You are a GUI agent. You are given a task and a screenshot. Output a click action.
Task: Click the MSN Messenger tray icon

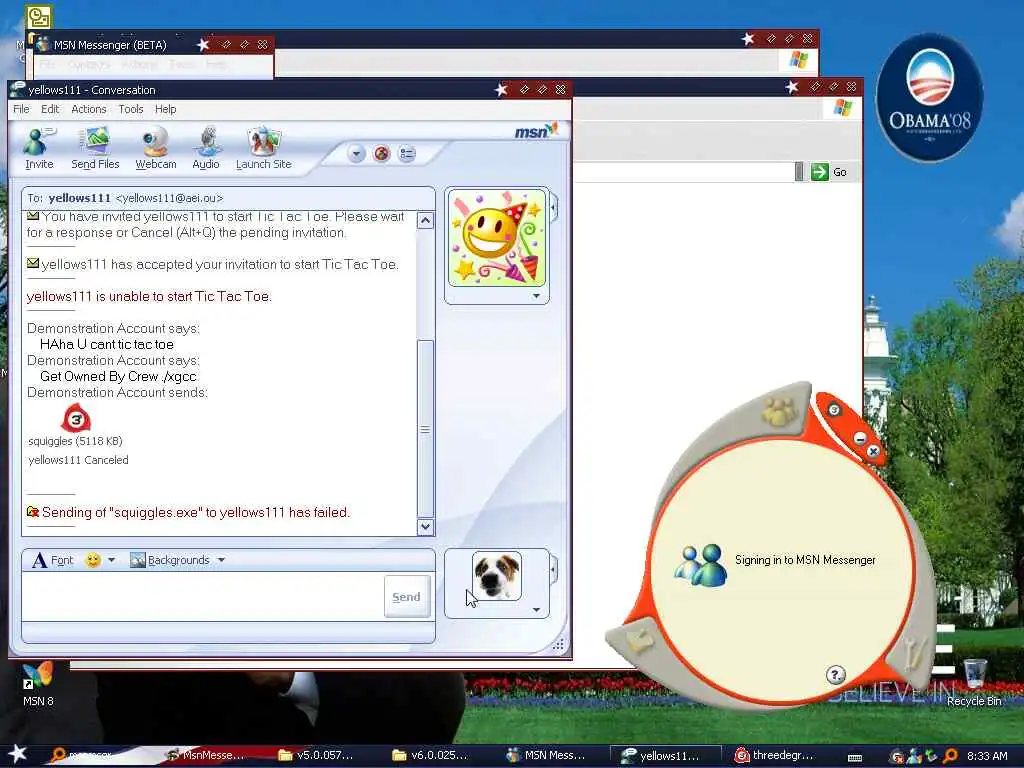[913, 756]
